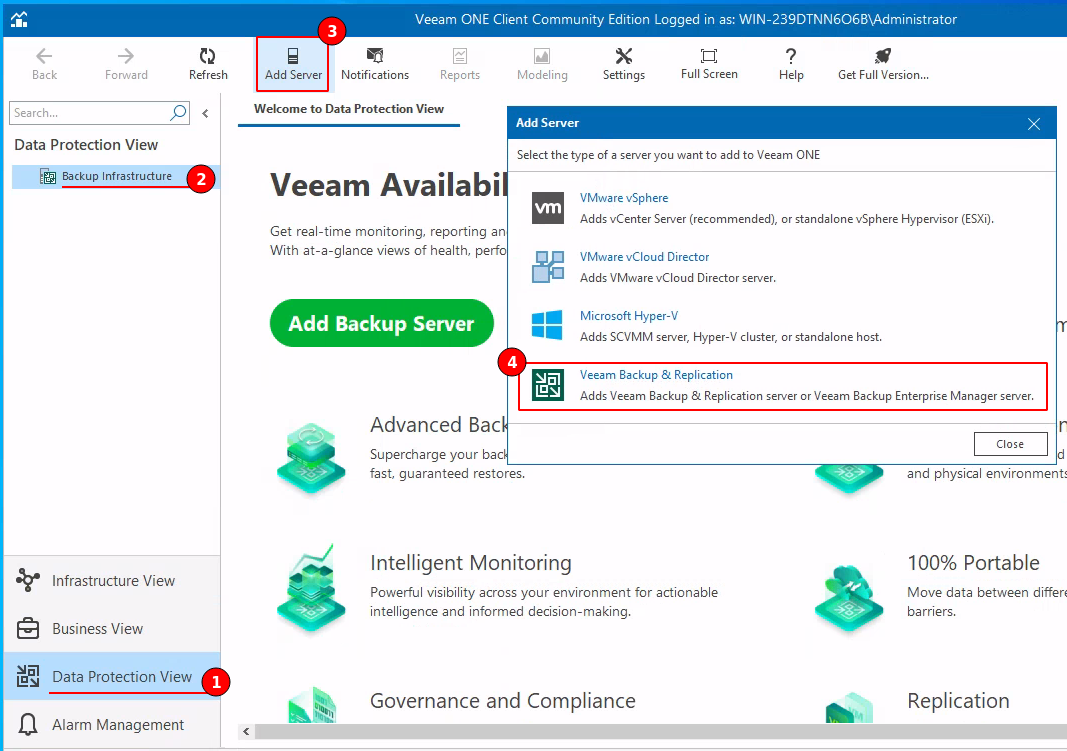Open the Notifications toolbar item
Image resolution: width=1067 pixels, height=751 pixels.
click(375, 64)
